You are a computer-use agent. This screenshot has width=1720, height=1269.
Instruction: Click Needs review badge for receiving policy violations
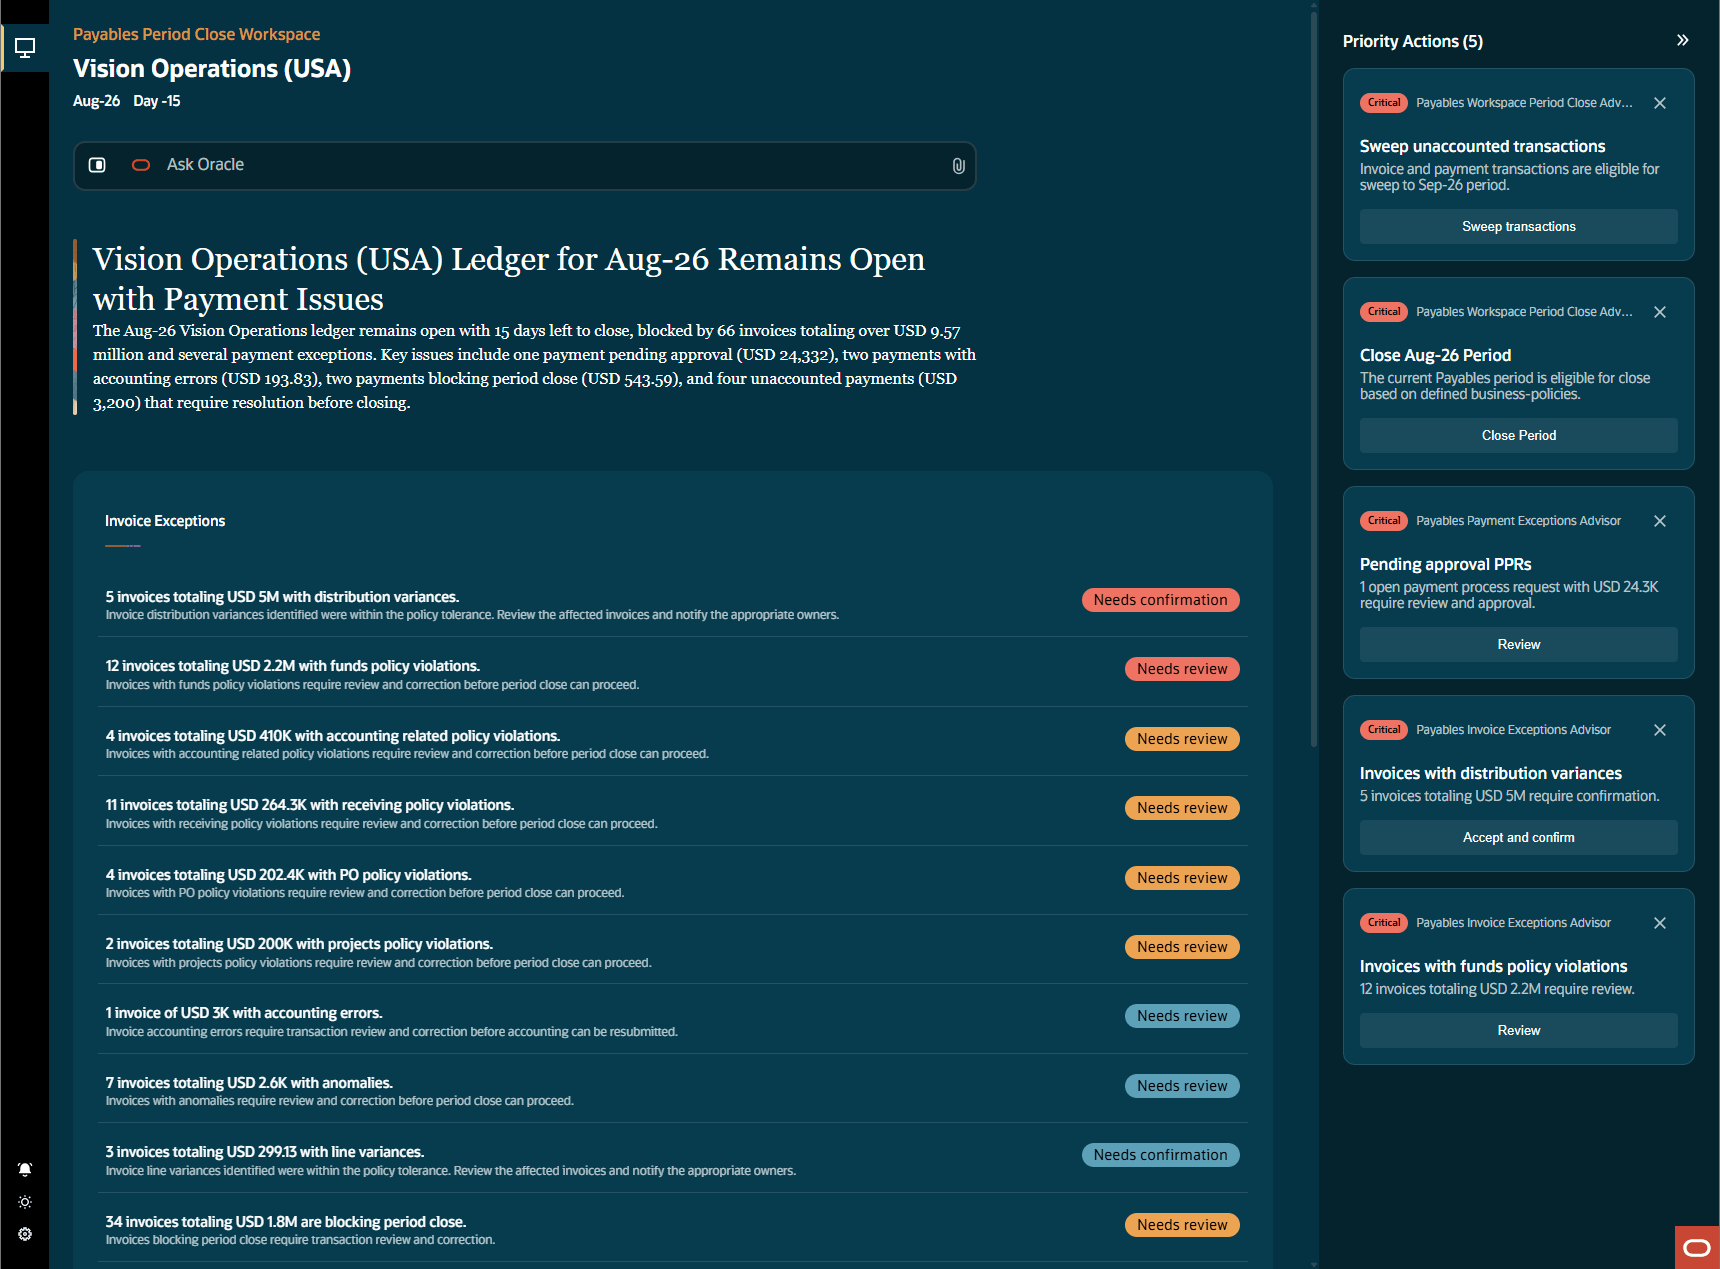click(1182, 808)
